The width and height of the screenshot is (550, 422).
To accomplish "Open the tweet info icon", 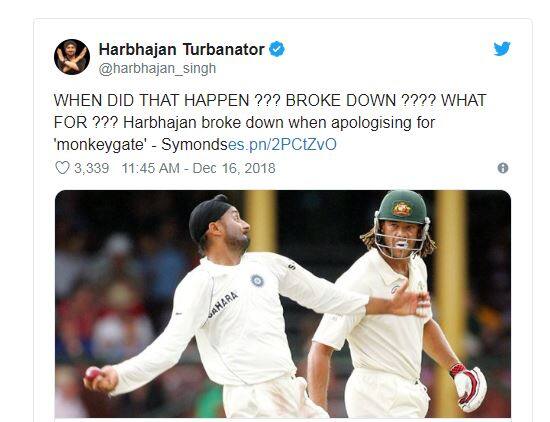I will (x=503, y=168).
